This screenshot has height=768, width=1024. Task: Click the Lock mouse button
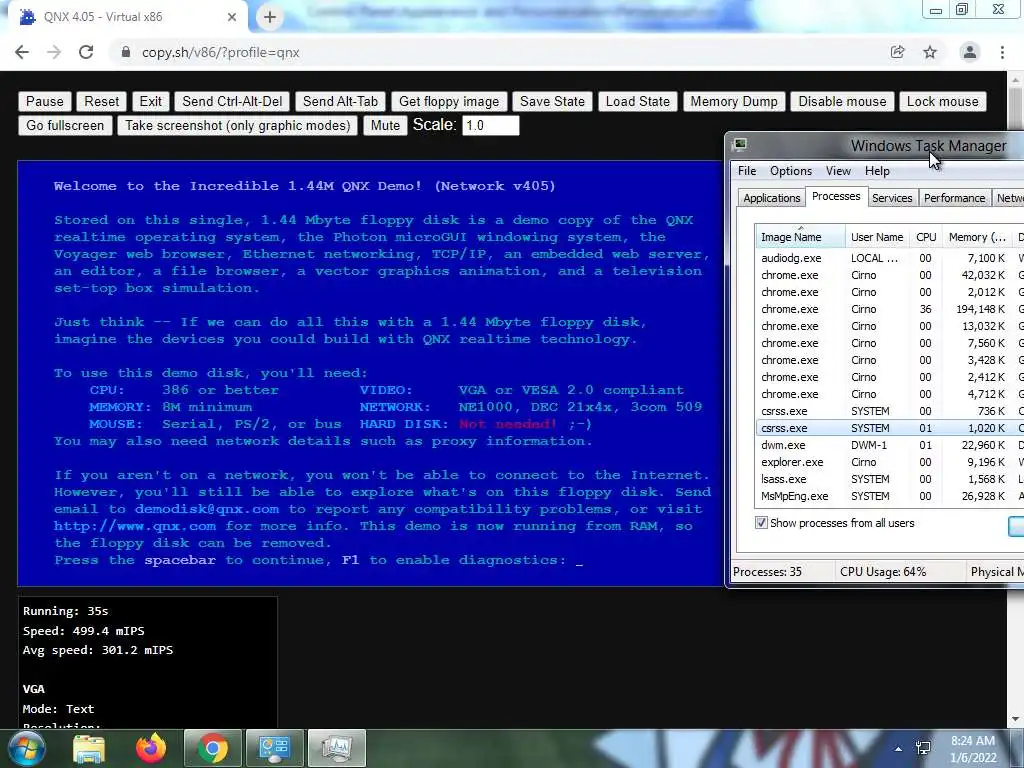(942, 102)
